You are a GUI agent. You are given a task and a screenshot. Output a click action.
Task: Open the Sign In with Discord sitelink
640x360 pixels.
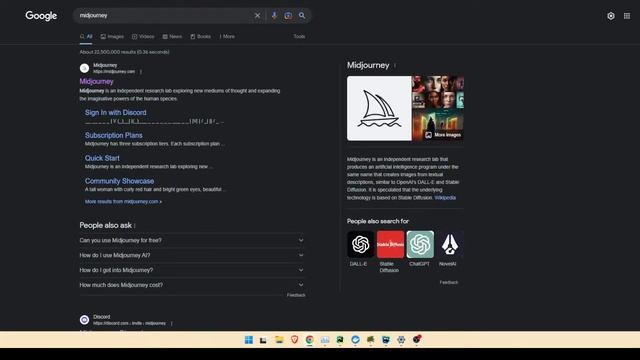pos(116,113)
